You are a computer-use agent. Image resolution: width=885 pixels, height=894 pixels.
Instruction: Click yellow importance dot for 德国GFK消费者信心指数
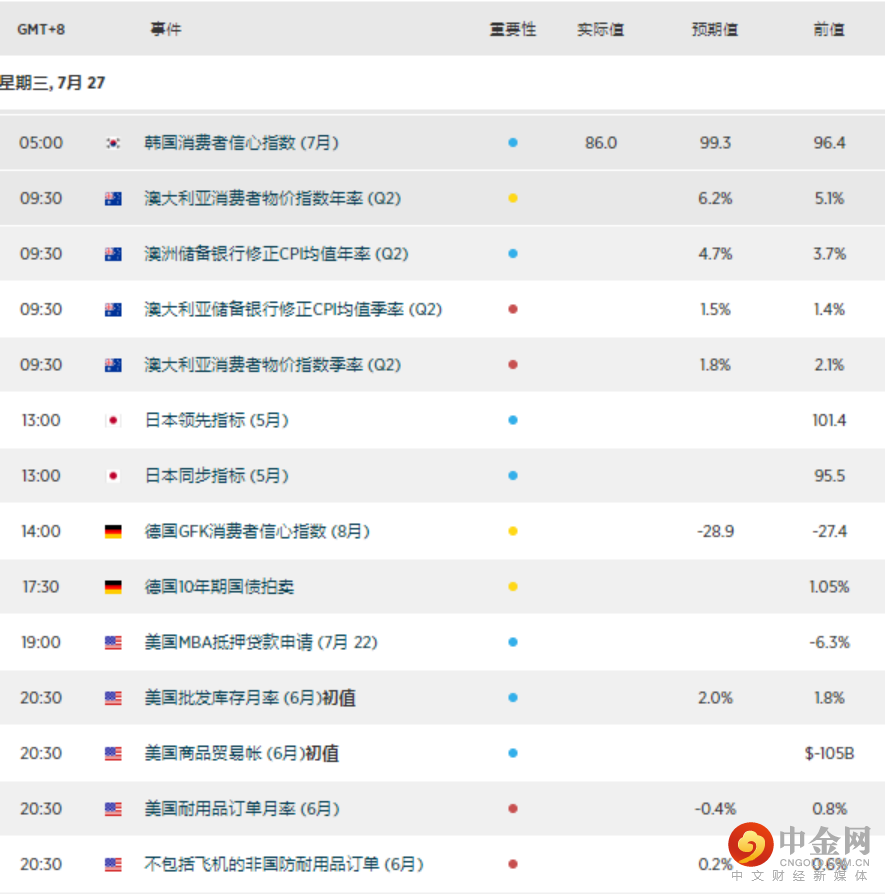(x=513, y=531)
